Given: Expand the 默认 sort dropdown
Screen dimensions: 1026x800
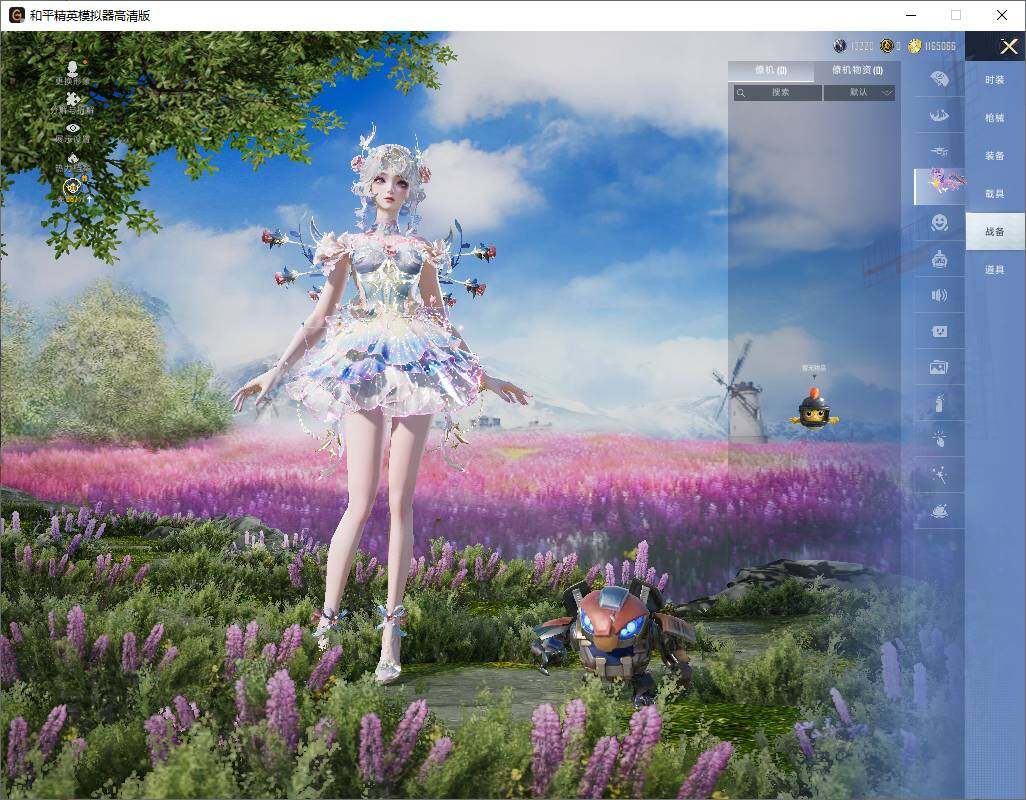Looking at the screenshot, I should [858, 93].
